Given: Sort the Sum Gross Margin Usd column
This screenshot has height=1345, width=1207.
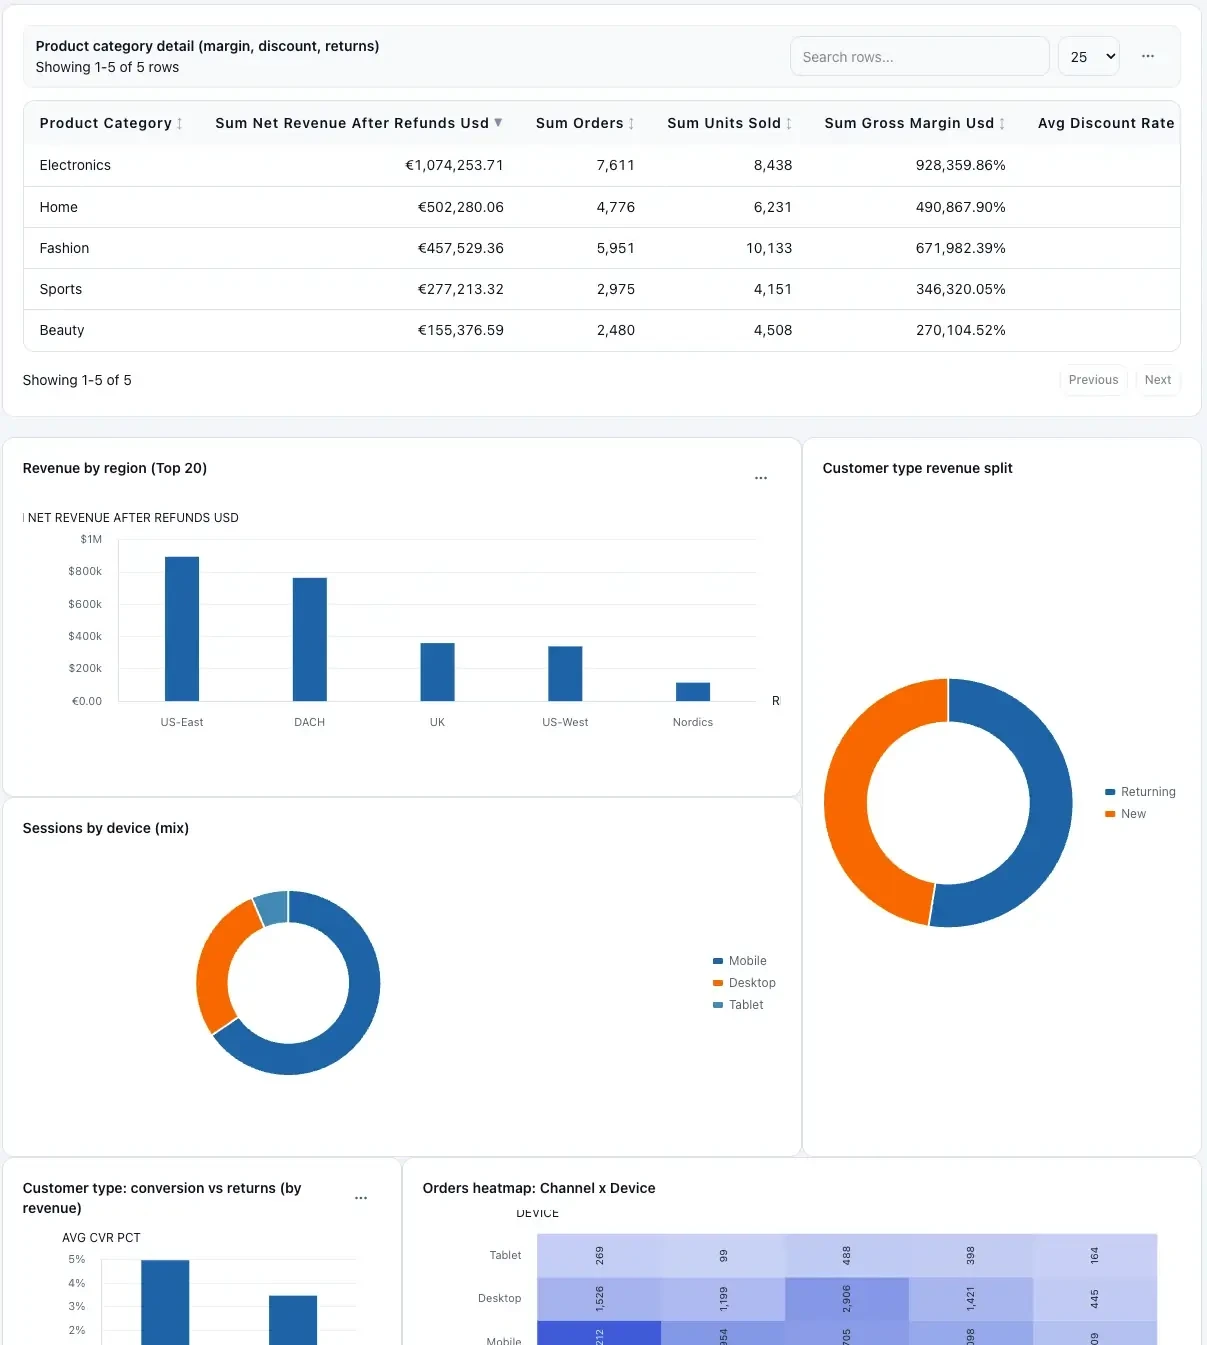Looking at the screenshot, I should pos(1002,123).
